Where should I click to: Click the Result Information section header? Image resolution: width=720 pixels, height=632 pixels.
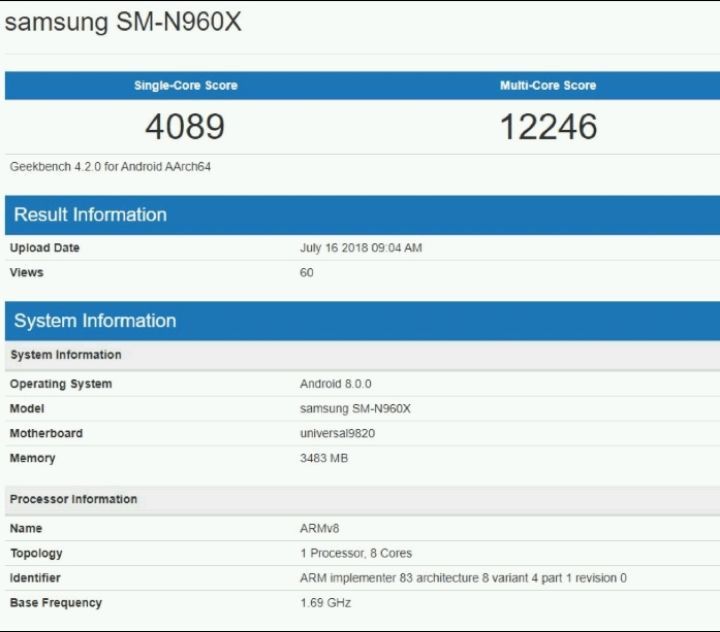(362, 215)
